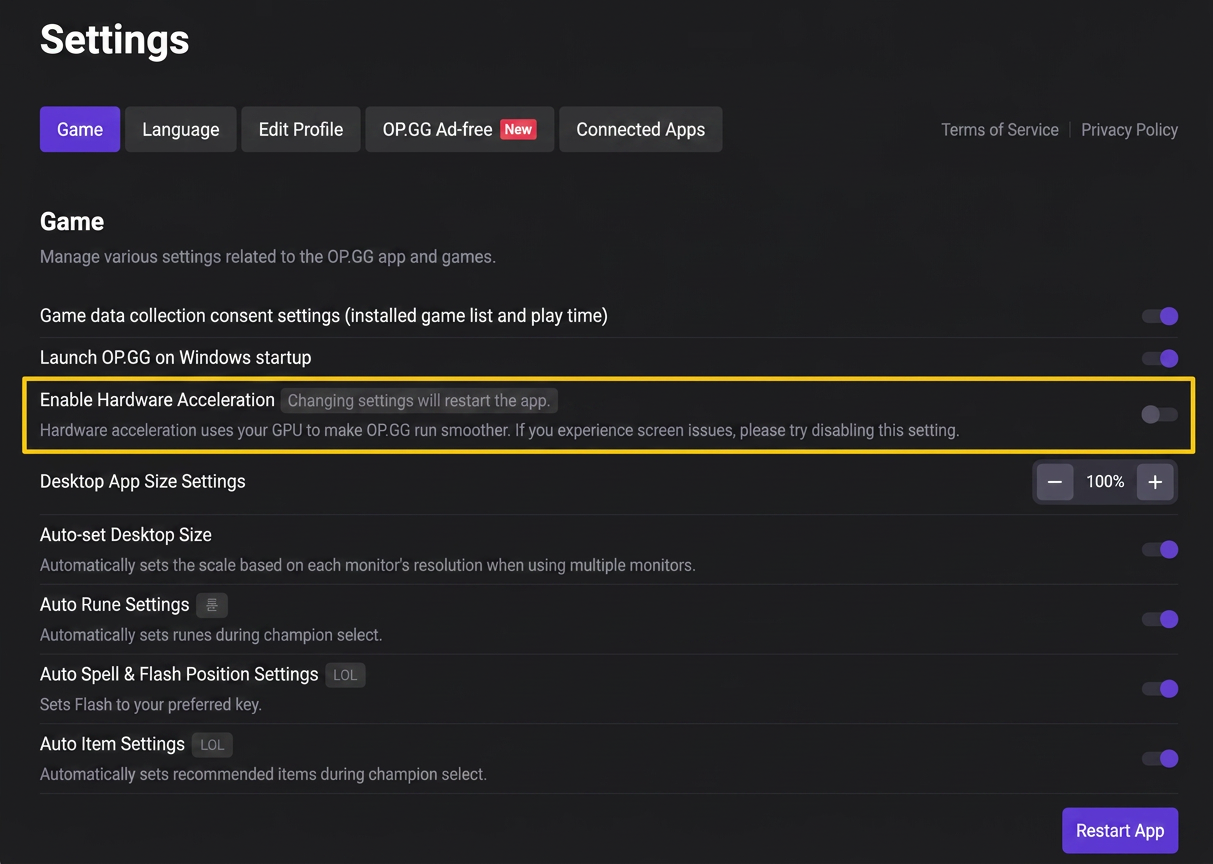Toggle game data collection consent switch

click(x=1160, y=316)
